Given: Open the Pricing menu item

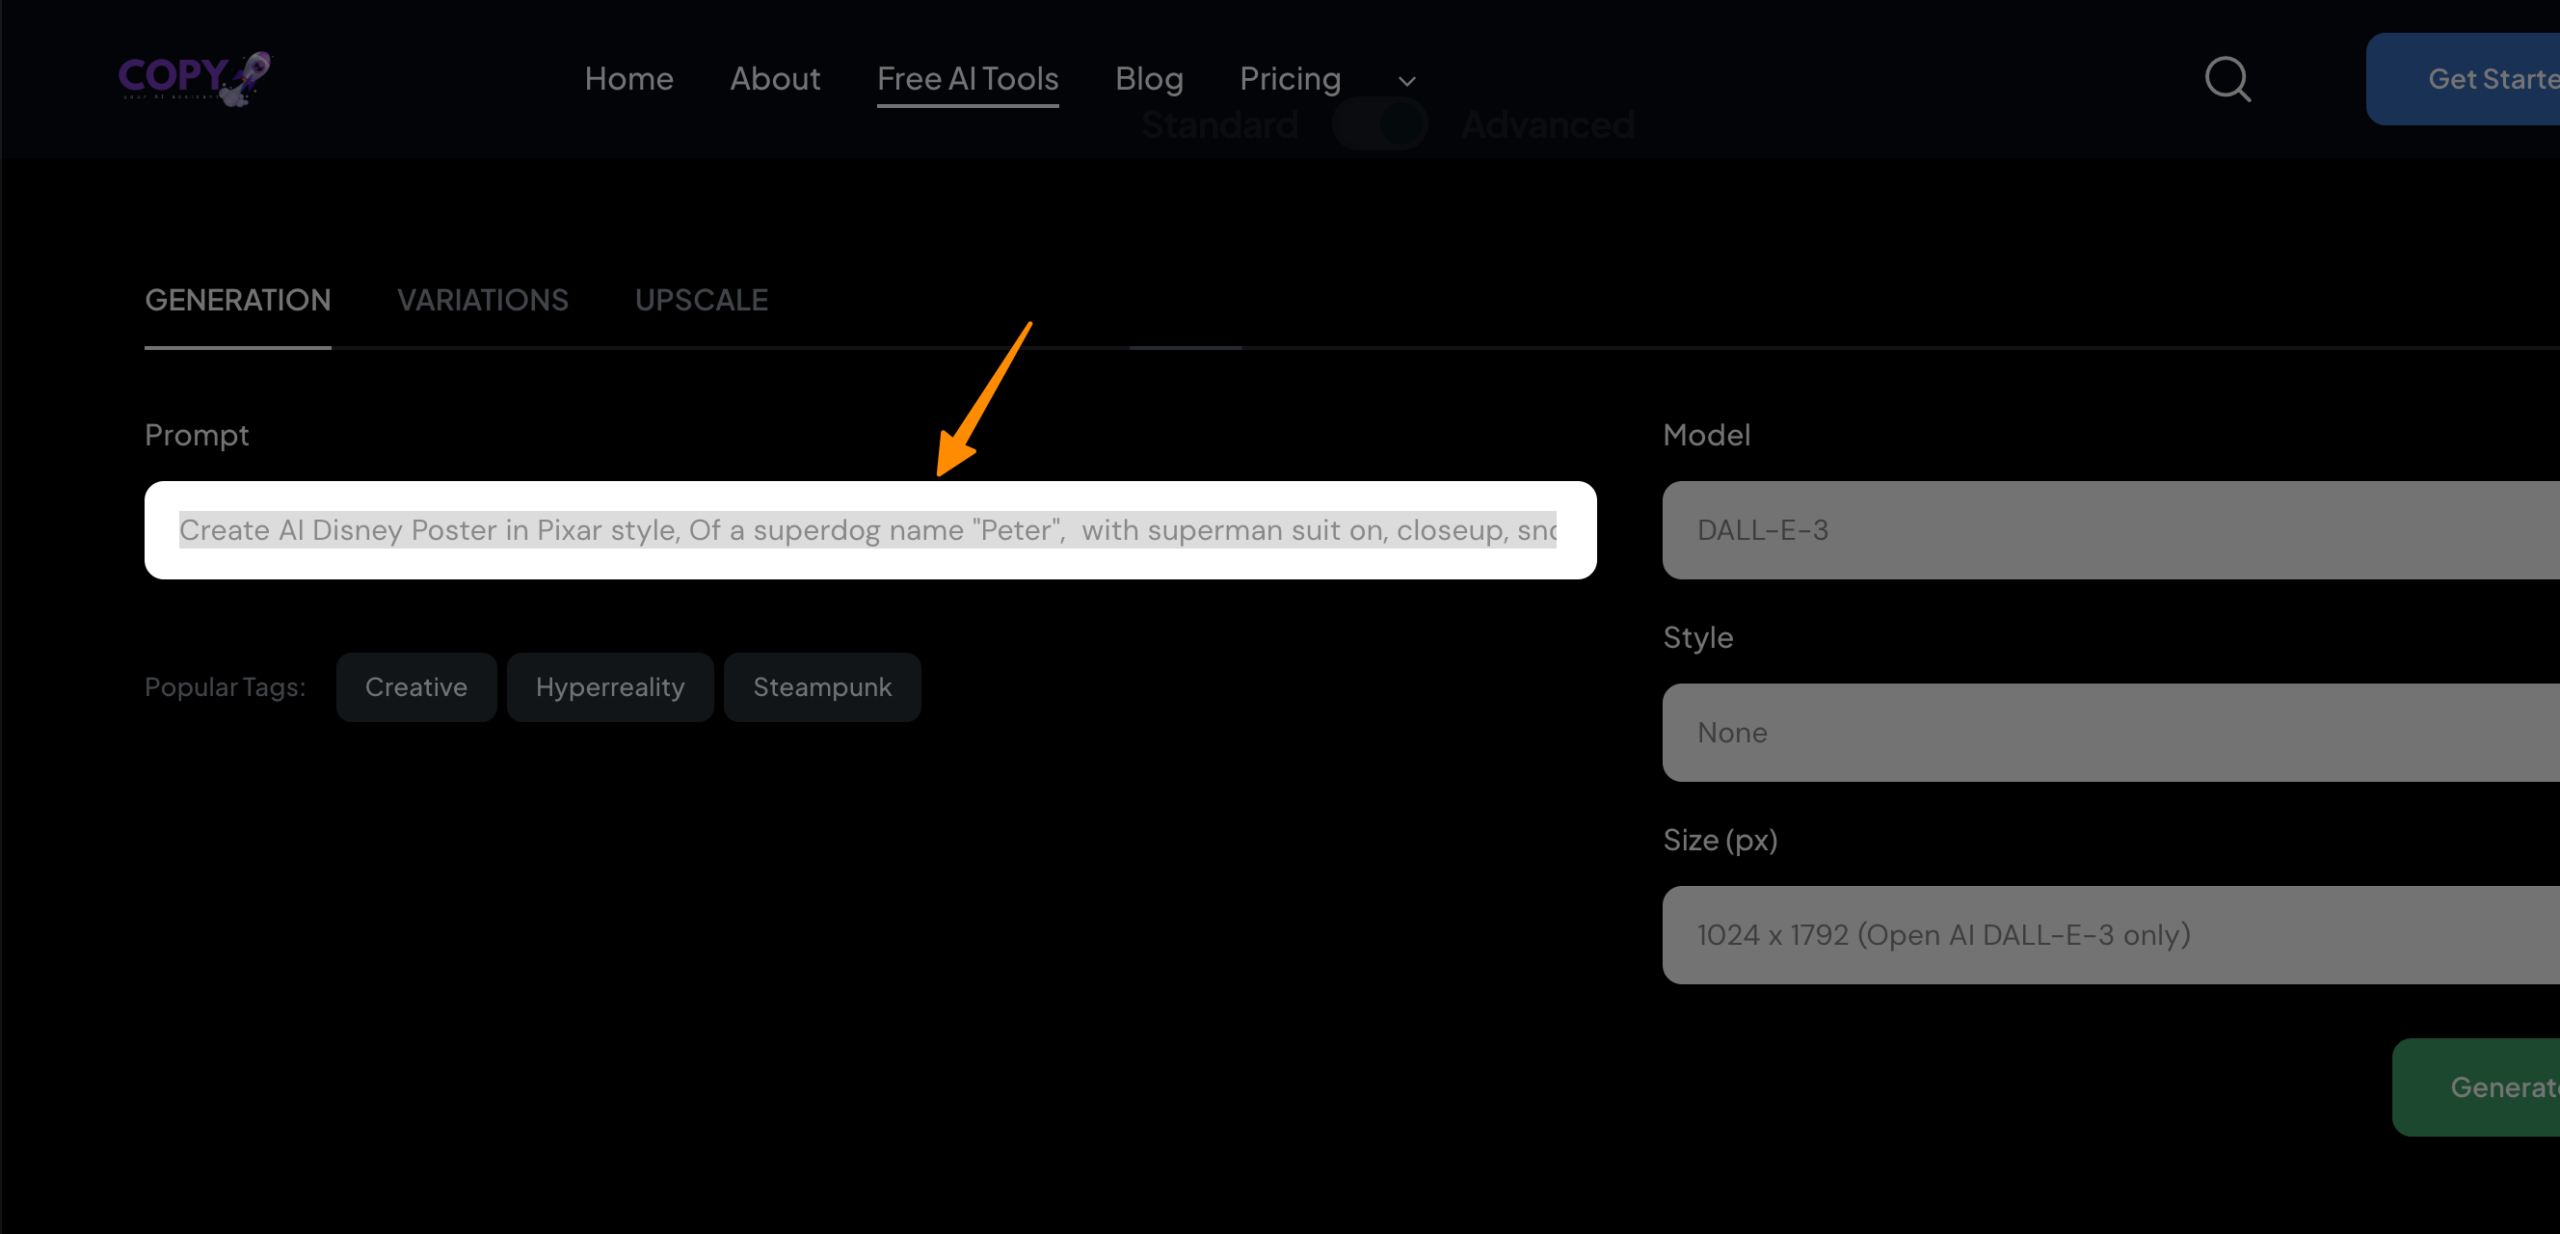Looking at the screenshot, I should pyautogui.click(x=1289, y=79).
